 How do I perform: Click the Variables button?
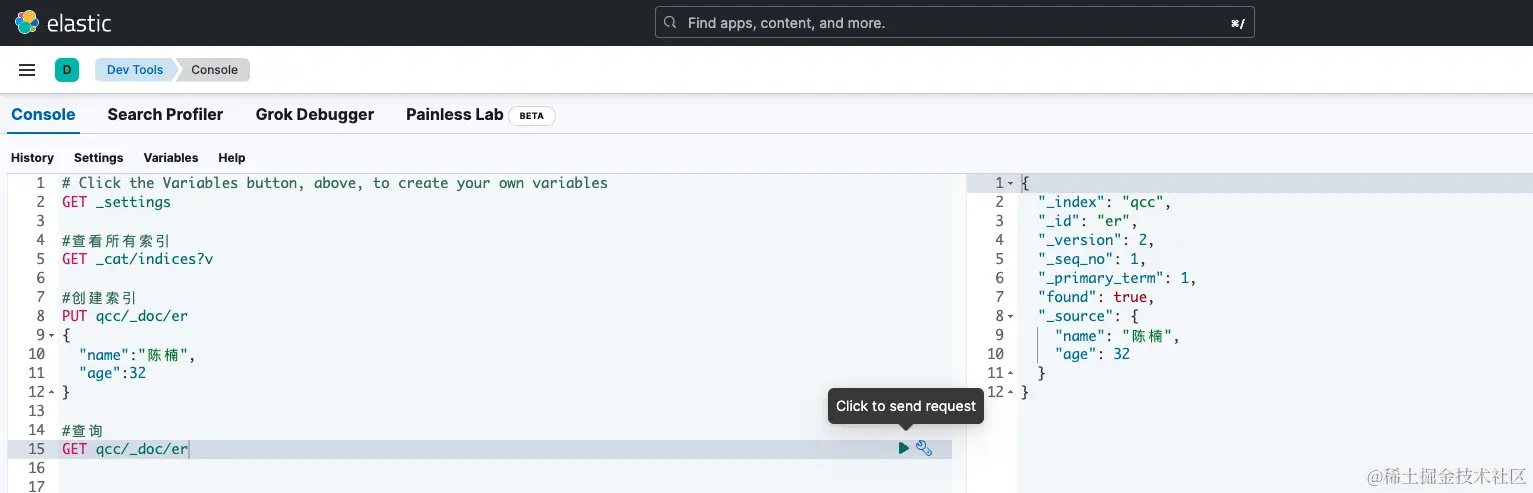(171, 158)
